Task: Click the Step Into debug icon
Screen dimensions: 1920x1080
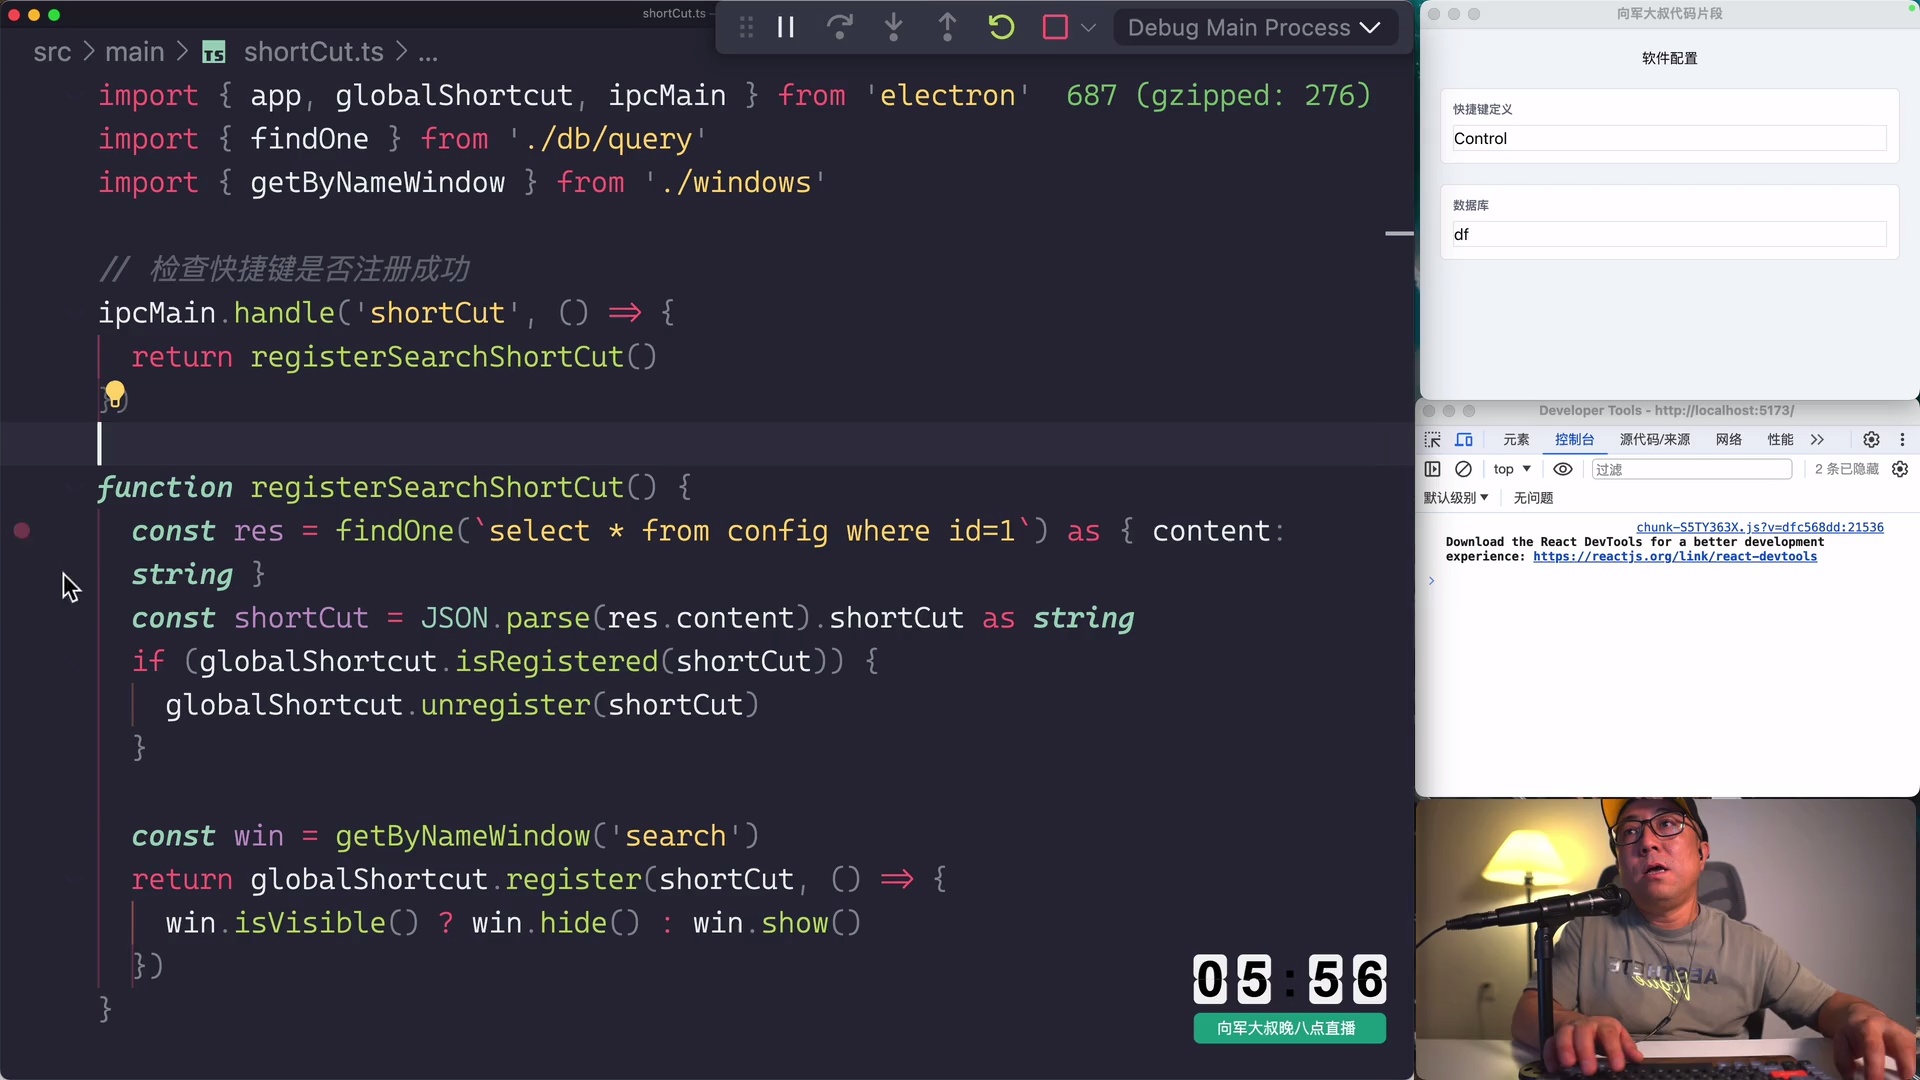Action: coord(893,27)
